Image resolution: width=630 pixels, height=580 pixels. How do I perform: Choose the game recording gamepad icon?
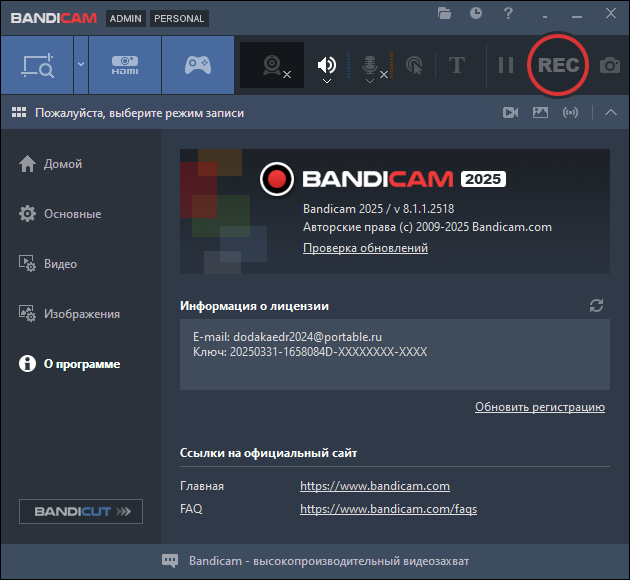198,65
